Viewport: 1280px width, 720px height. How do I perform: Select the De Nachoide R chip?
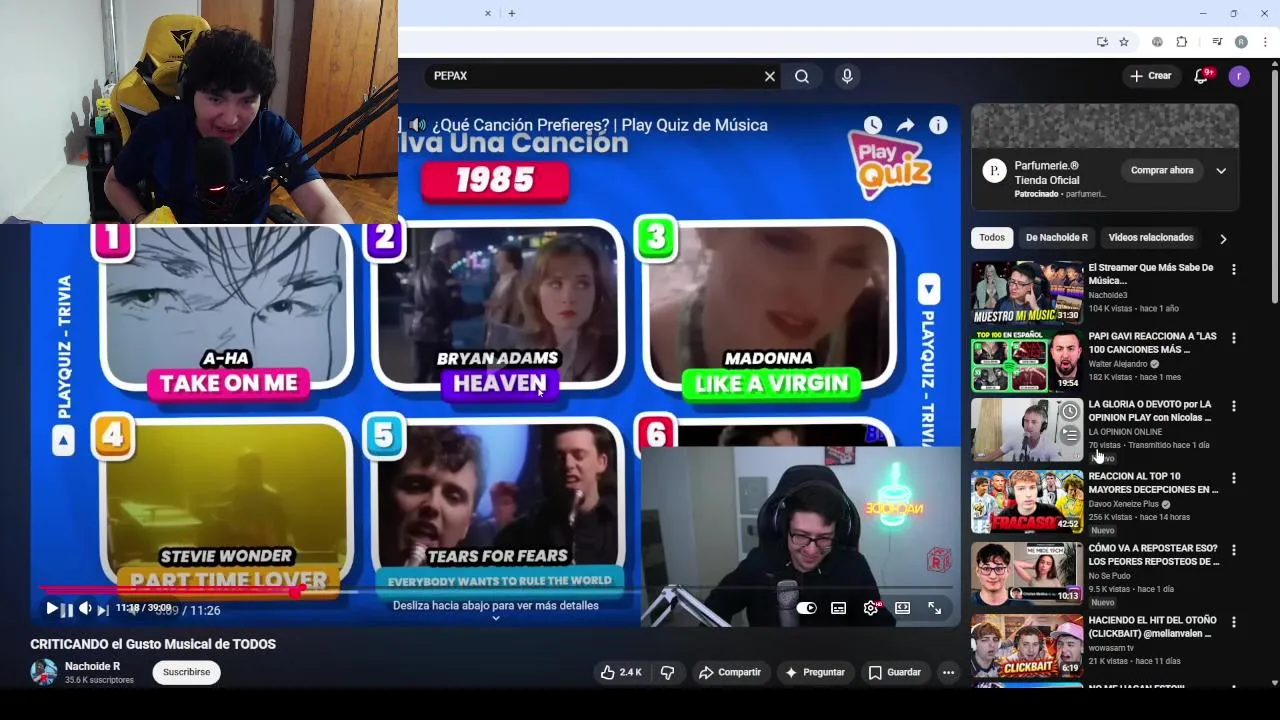point(1056,238)
